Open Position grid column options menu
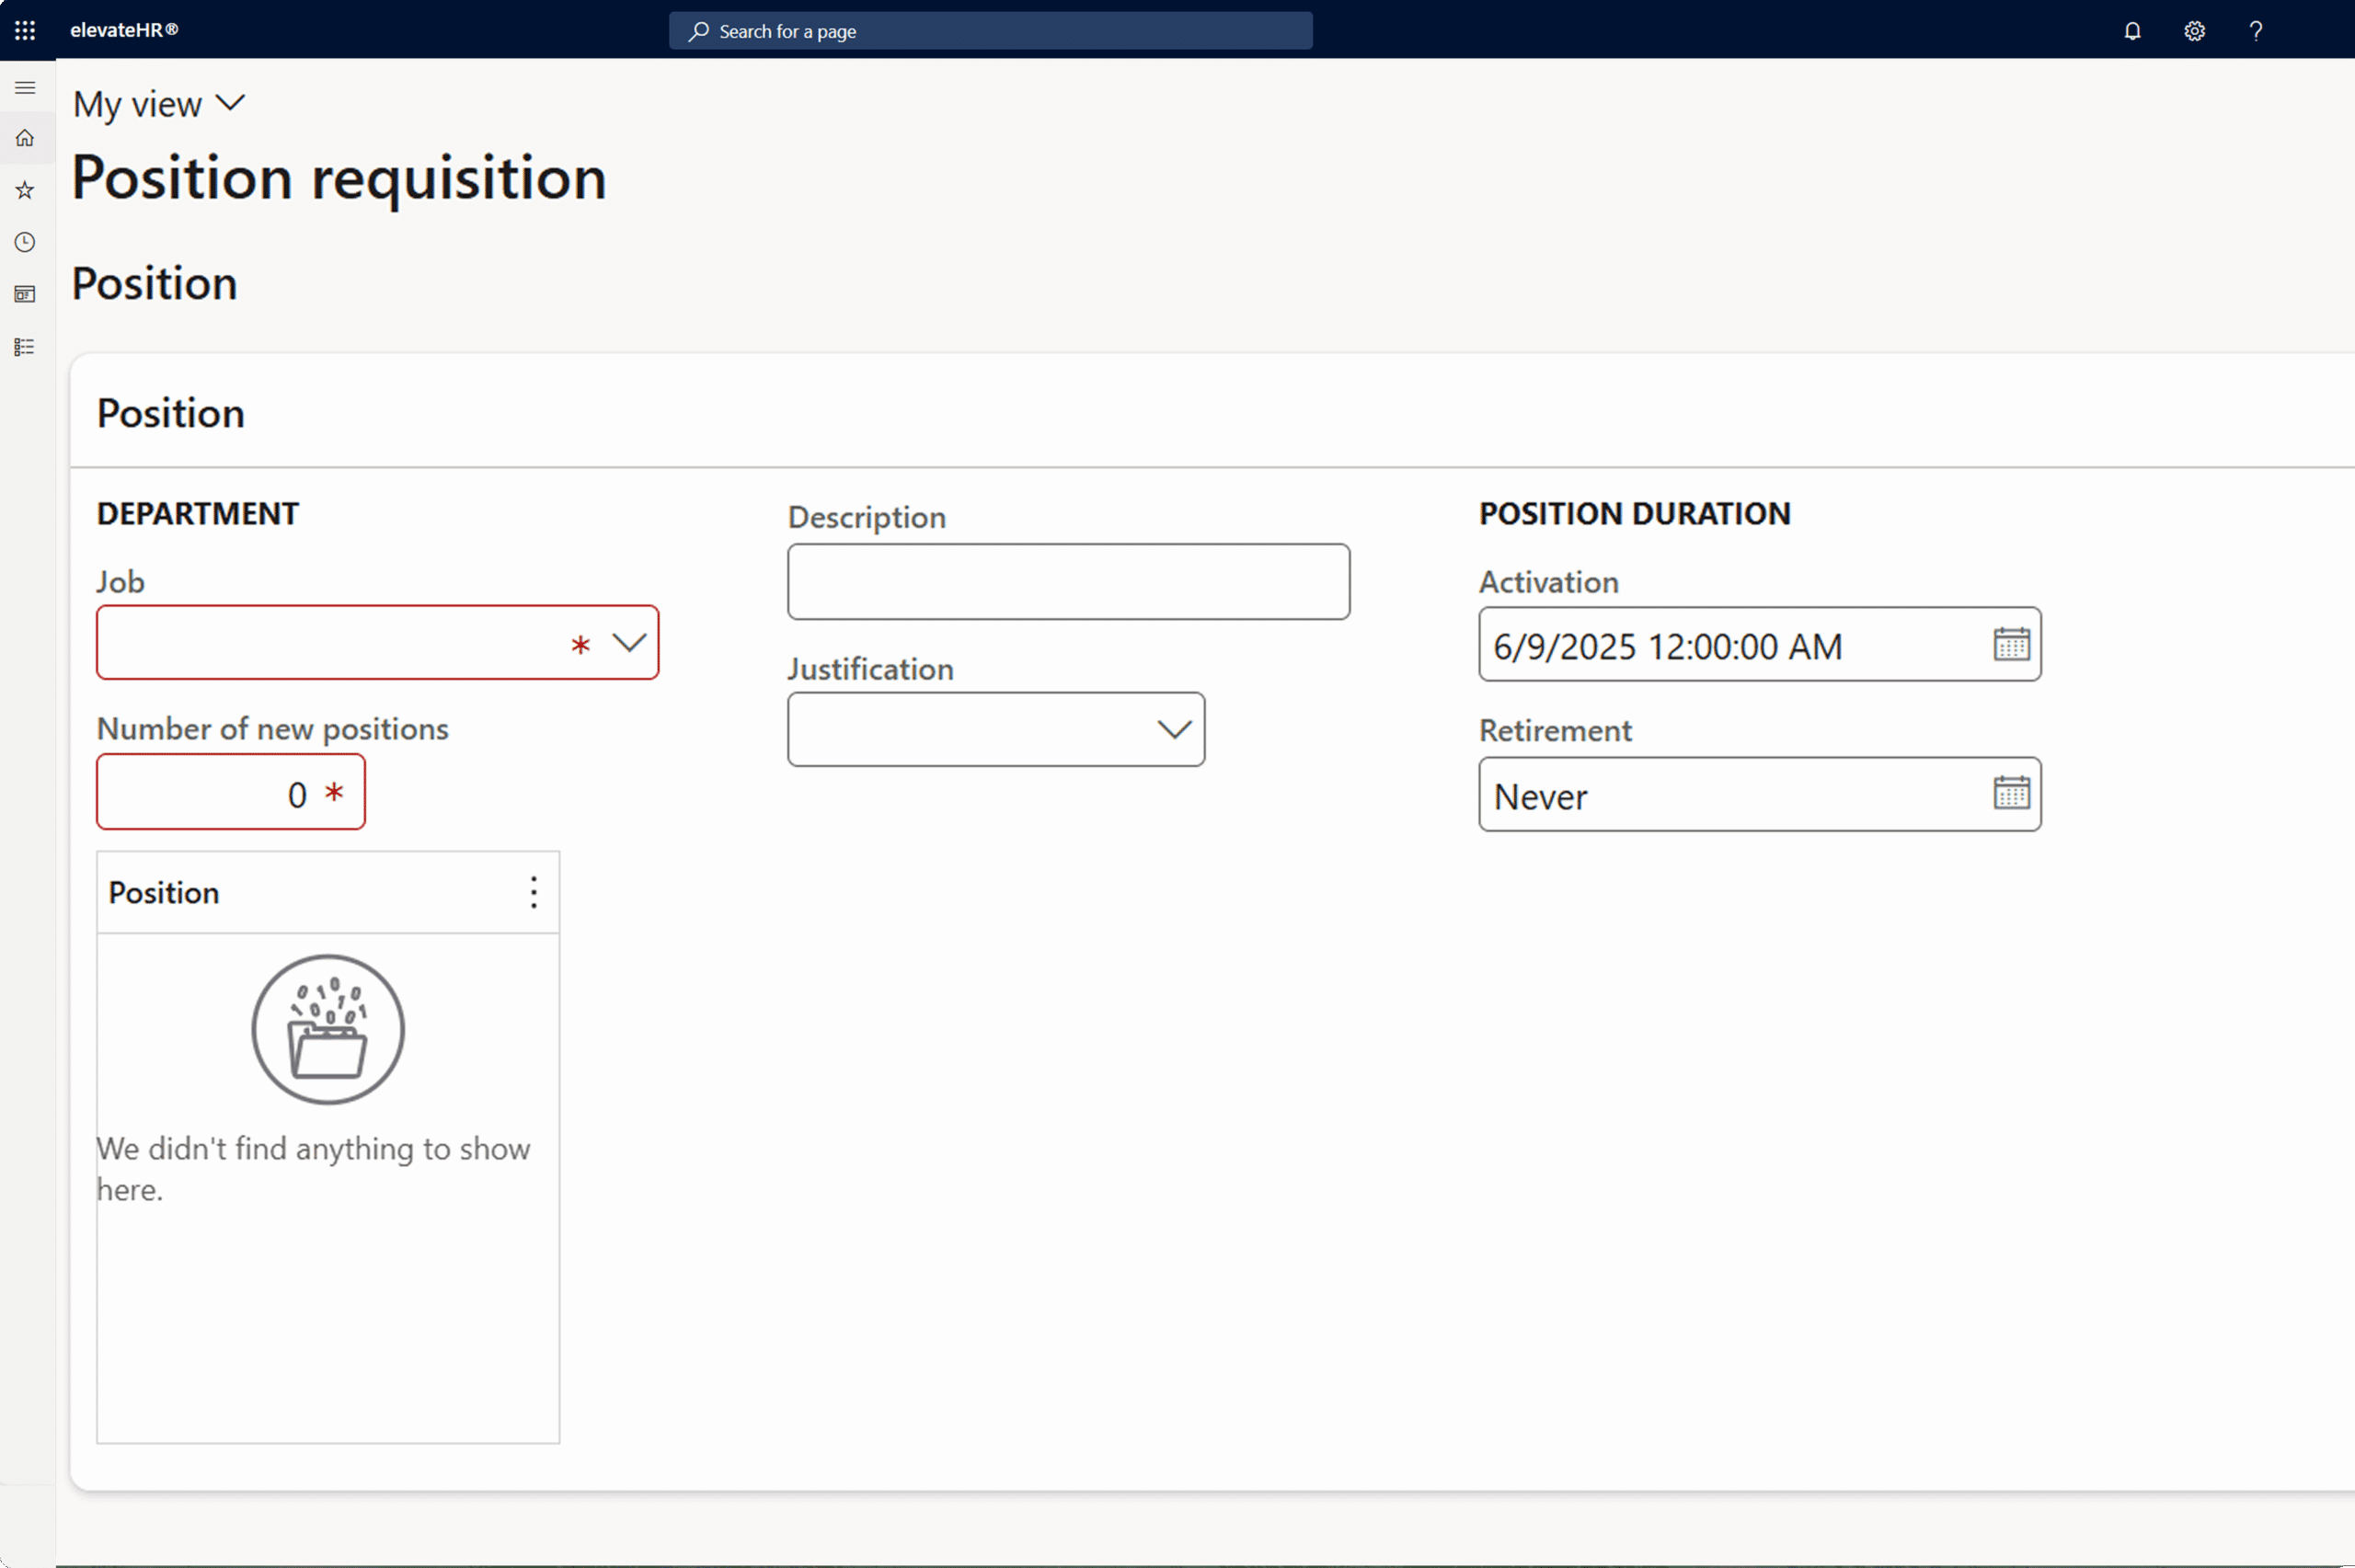Screen dimensions: 2355x1568 534,892
